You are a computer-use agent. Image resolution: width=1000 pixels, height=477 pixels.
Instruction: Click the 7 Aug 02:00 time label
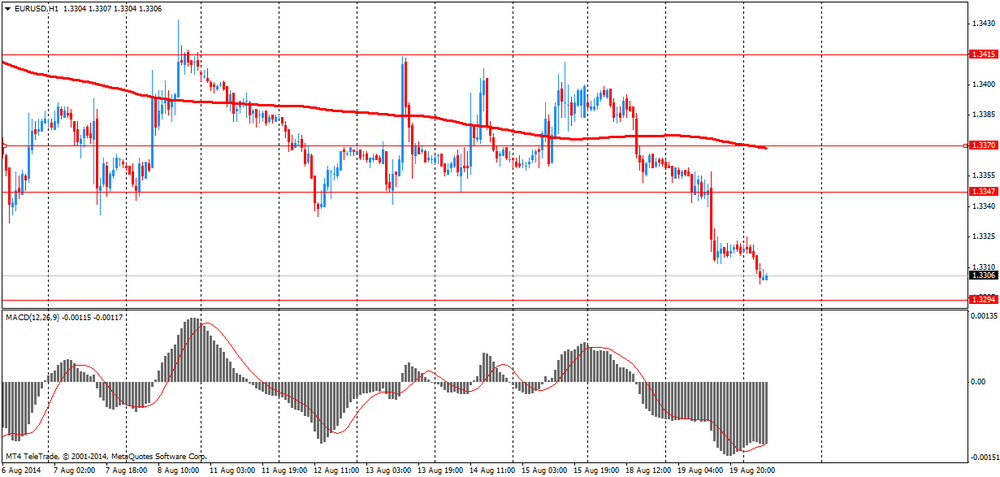pos(74,471)
